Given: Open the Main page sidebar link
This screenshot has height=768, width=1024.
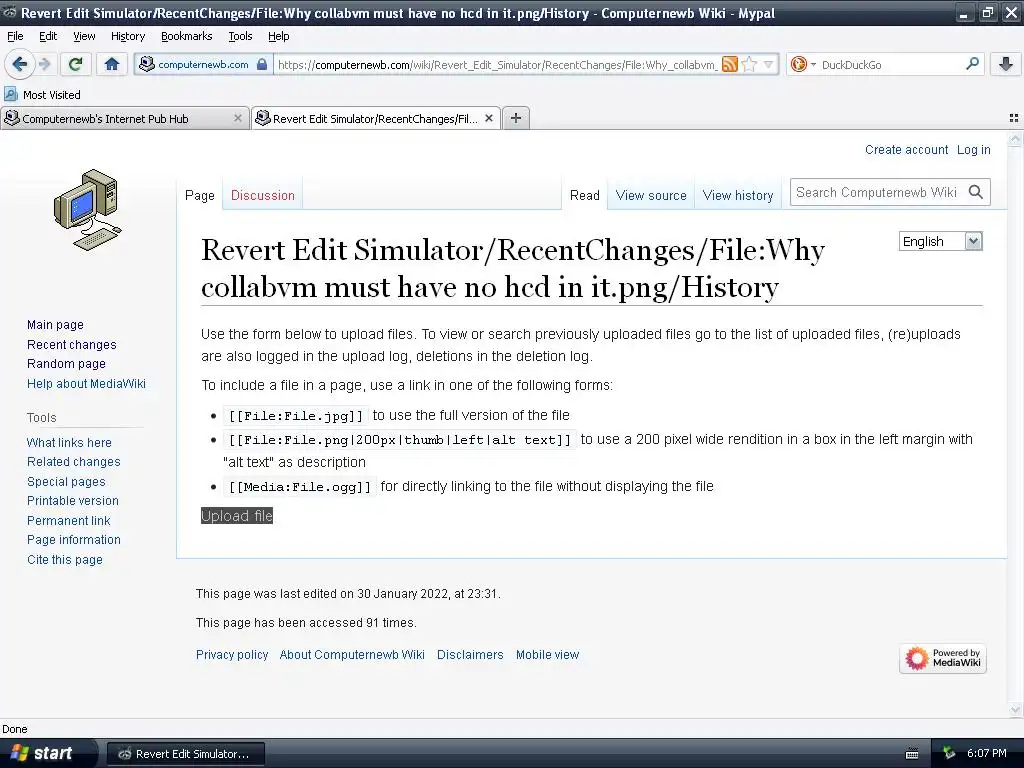Looking at the screenshot, I should pyautogui.click(x=55, y=325).
